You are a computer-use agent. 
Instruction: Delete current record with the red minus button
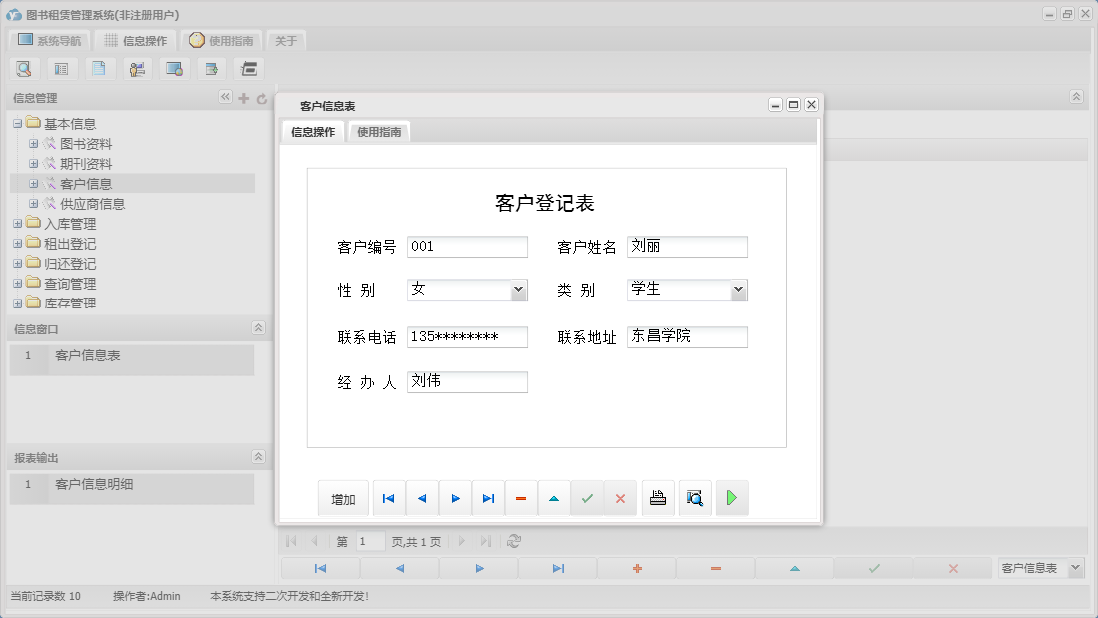(521, 497)
